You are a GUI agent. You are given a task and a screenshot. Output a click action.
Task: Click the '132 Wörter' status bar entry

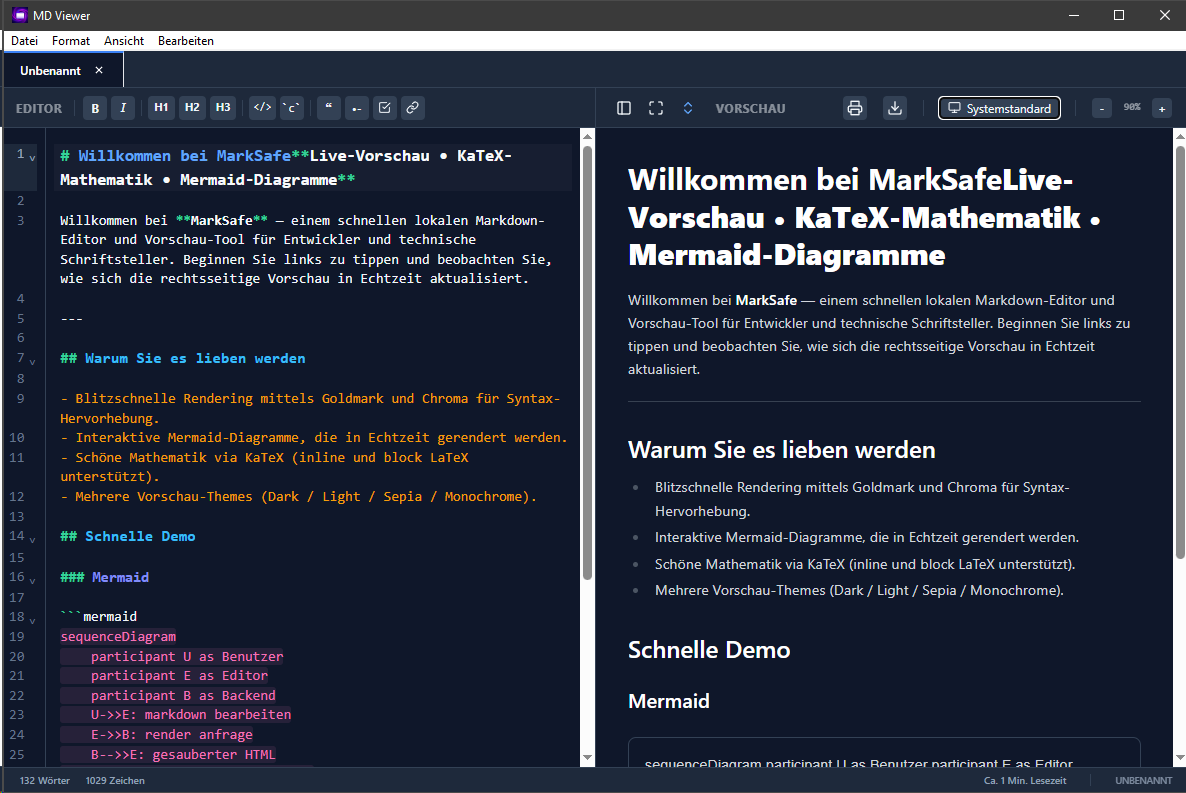(x=45, y=780)
